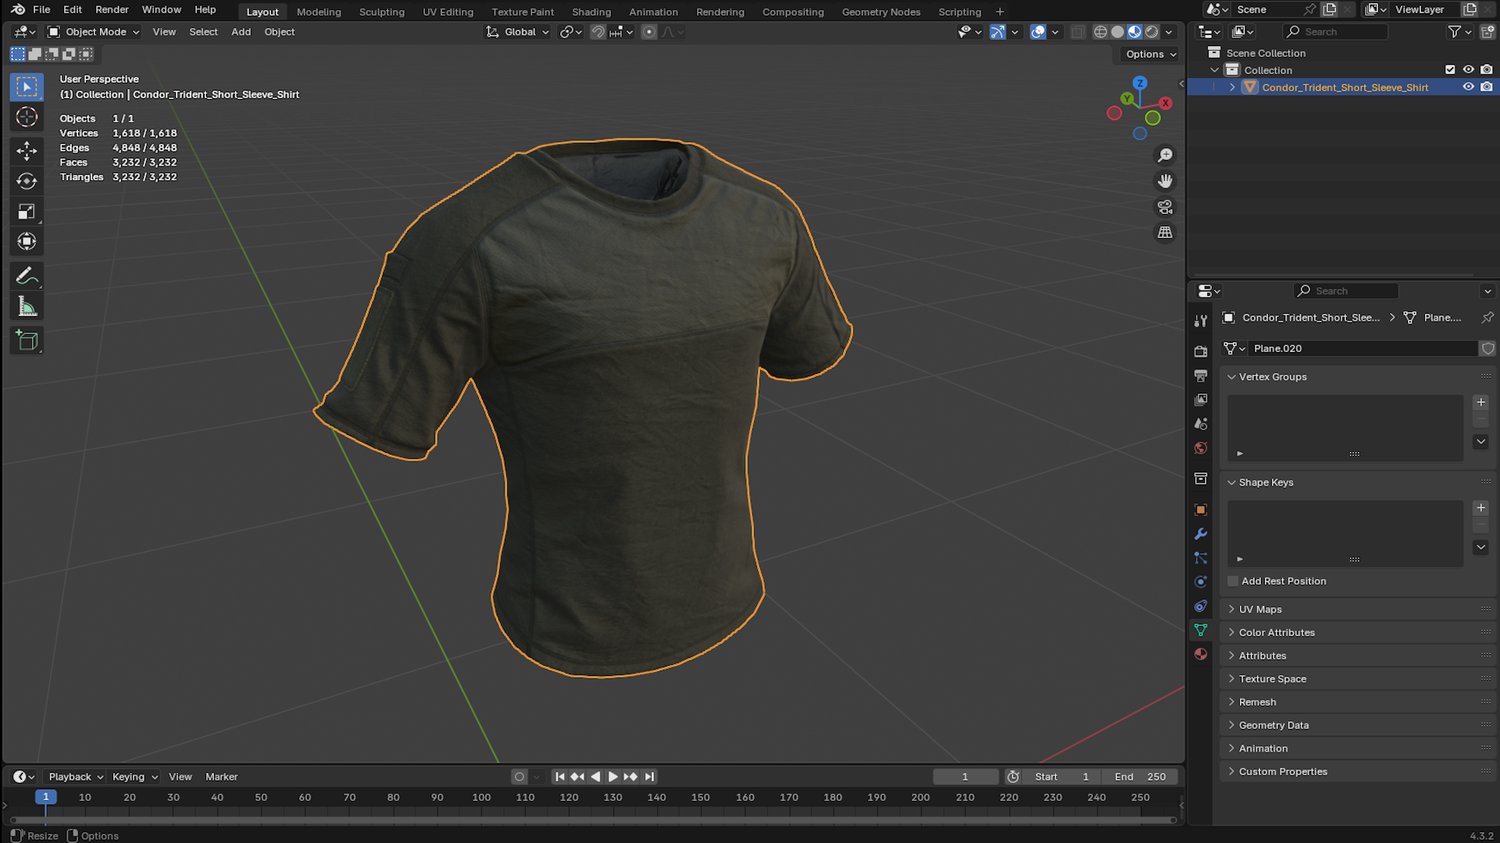The image size is (1500, 843).
Task: Hide Condor_Trident_Short_Sleeve_Shirt with eye icon
Action: pyautogui.click(x=1468, y=87)
